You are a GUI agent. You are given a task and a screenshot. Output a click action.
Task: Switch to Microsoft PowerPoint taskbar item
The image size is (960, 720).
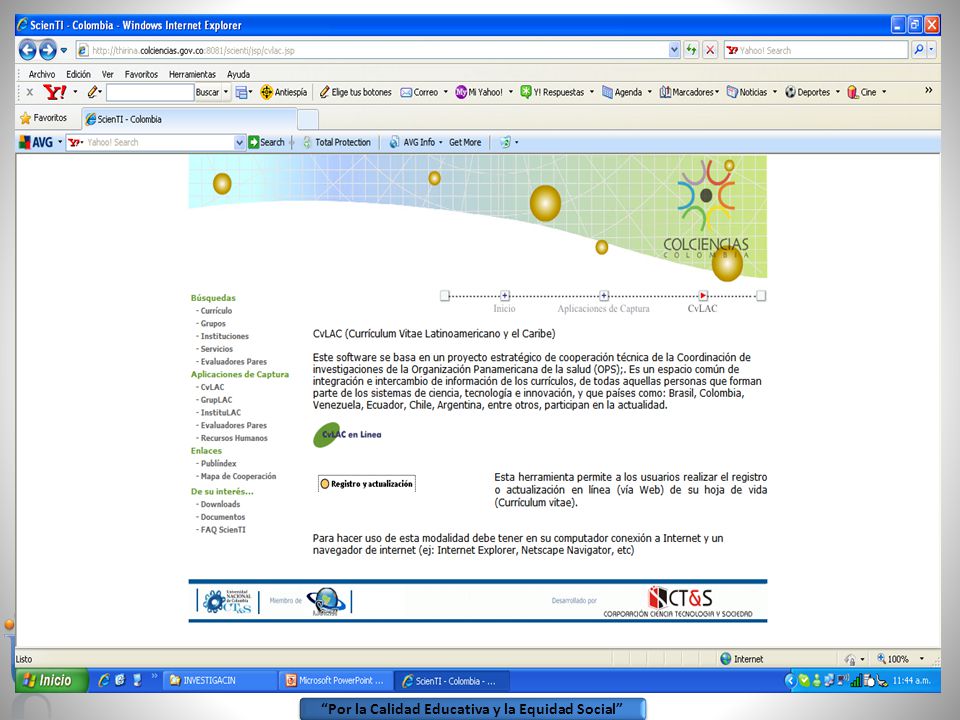tap(336, 680)
